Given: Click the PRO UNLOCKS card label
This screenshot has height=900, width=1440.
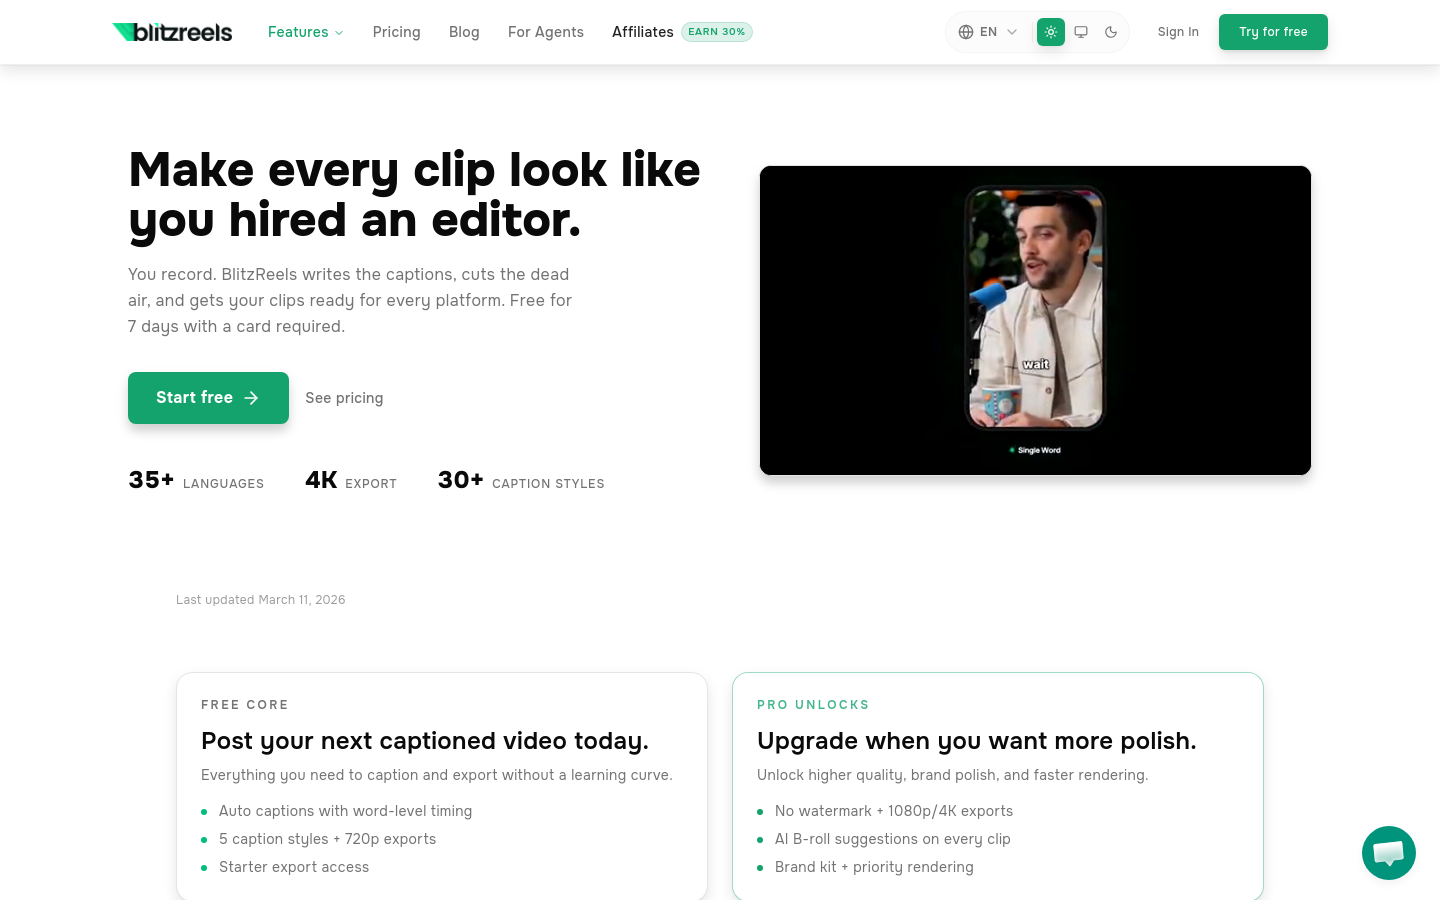Looking at the screenshot, I should [x=813, y=705].
